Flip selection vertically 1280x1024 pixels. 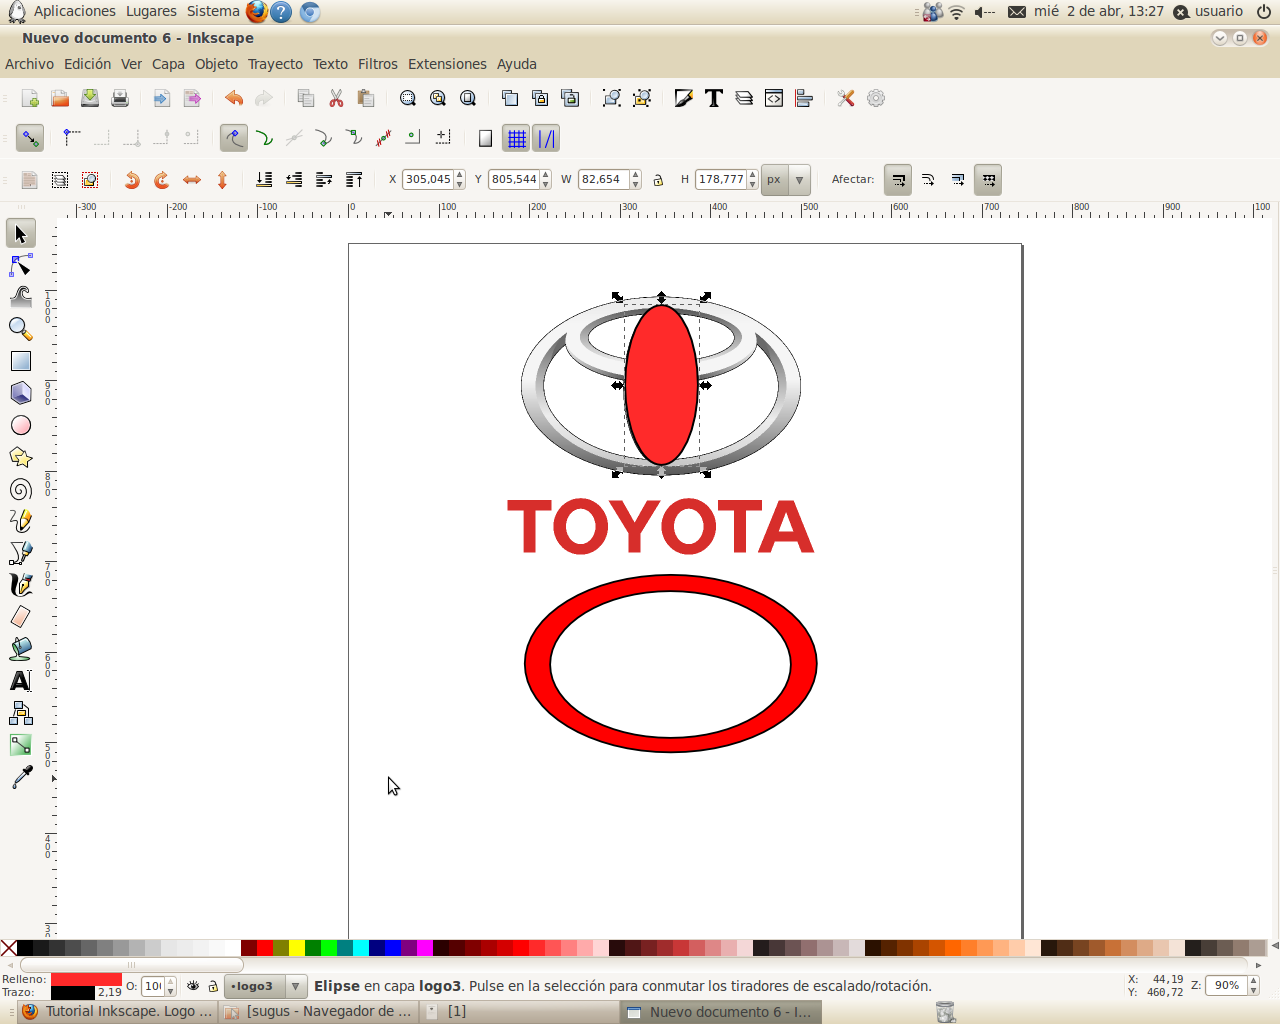222,180
